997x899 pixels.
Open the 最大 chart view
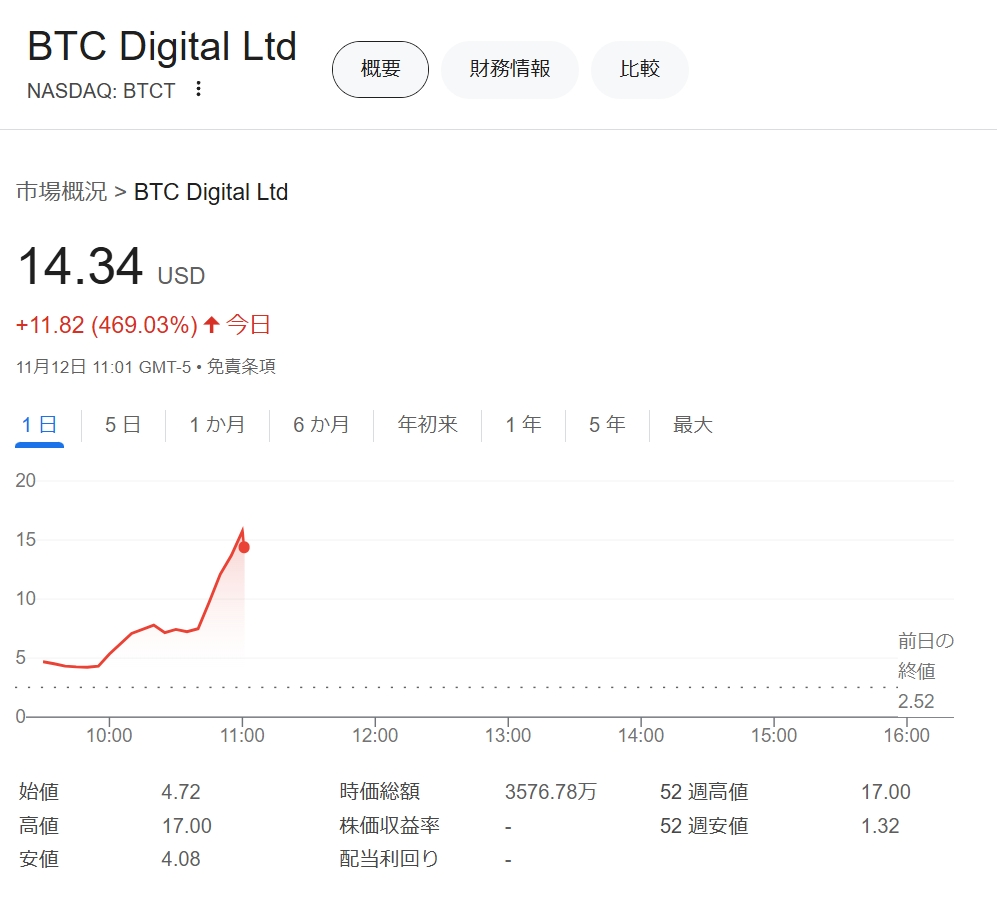(692, 424)
